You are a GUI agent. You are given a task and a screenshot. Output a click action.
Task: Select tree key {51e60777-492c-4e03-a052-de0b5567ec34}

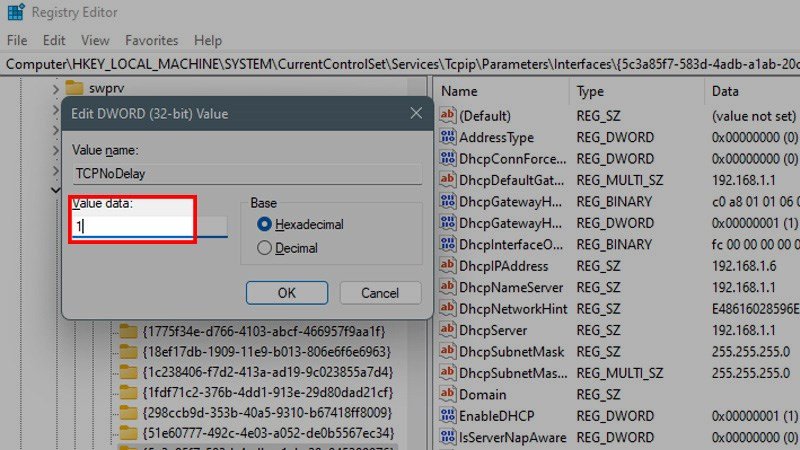(268, 433)
